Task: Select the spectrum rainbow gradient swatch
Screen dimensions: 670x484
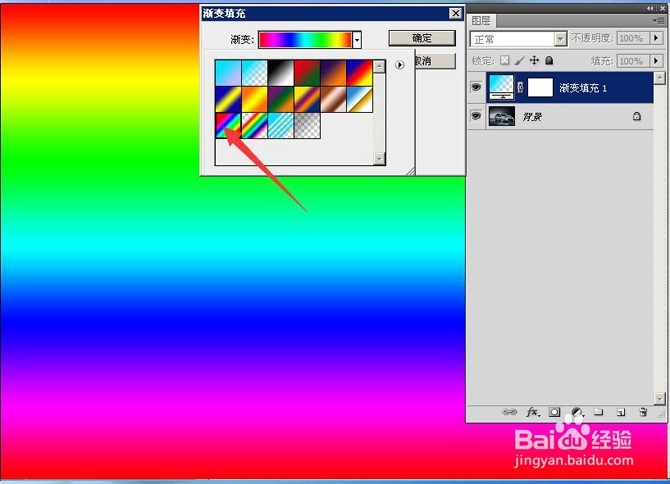Action: click(228, 125)
